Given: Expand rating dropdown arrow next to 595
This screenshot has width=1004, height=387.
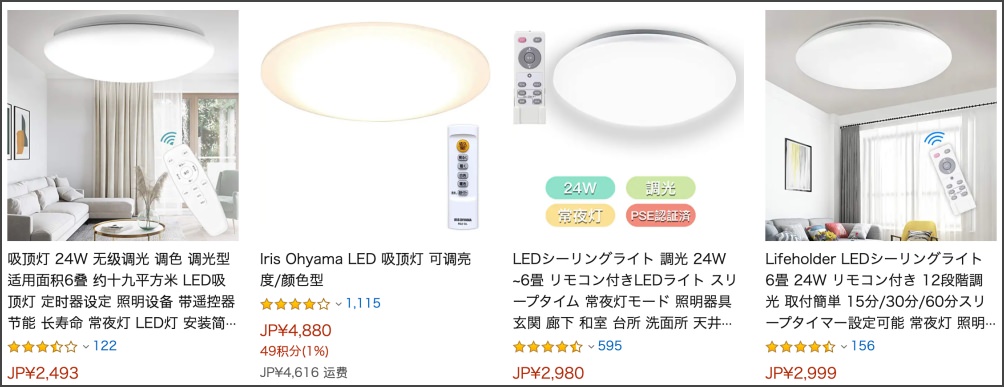Looking at the screenshot, I should (591, 347).
